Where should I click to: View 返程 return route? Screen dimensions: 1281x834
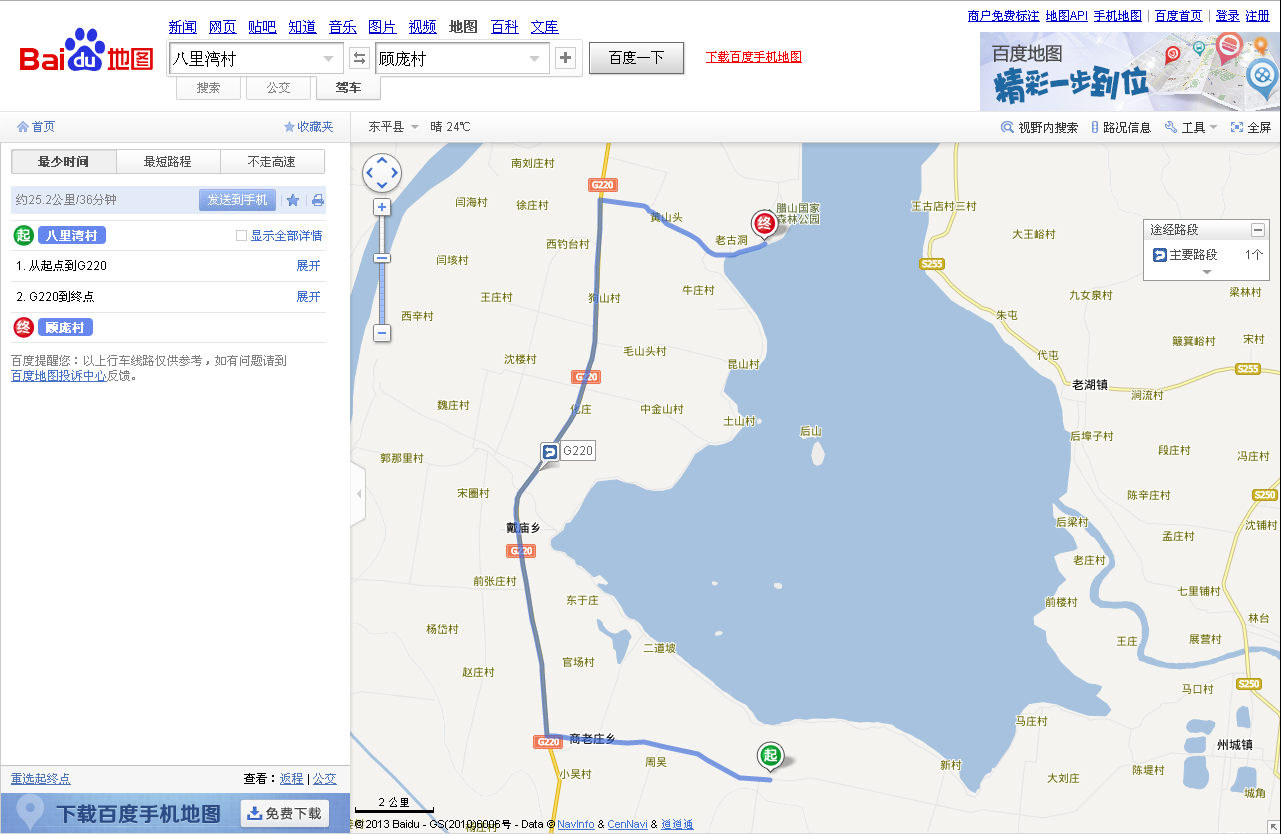[x=291, y=778]
